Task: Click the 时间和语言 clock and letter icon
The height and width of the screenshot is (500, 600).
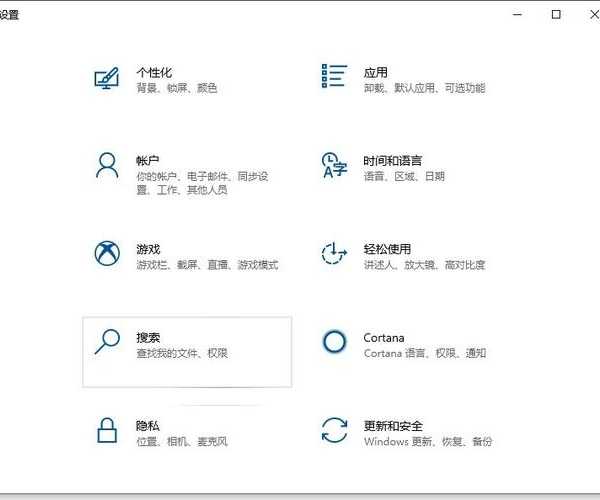Action: click(334, 166)
